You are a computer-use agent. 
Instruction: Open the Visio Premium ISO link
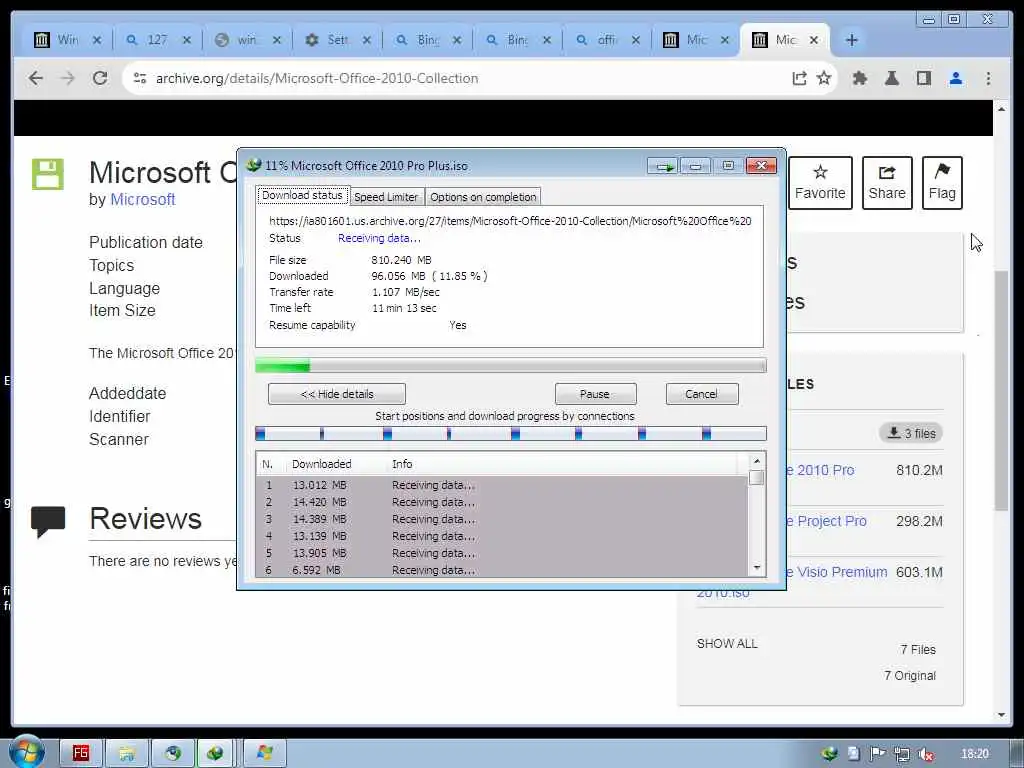click(837, 572)
